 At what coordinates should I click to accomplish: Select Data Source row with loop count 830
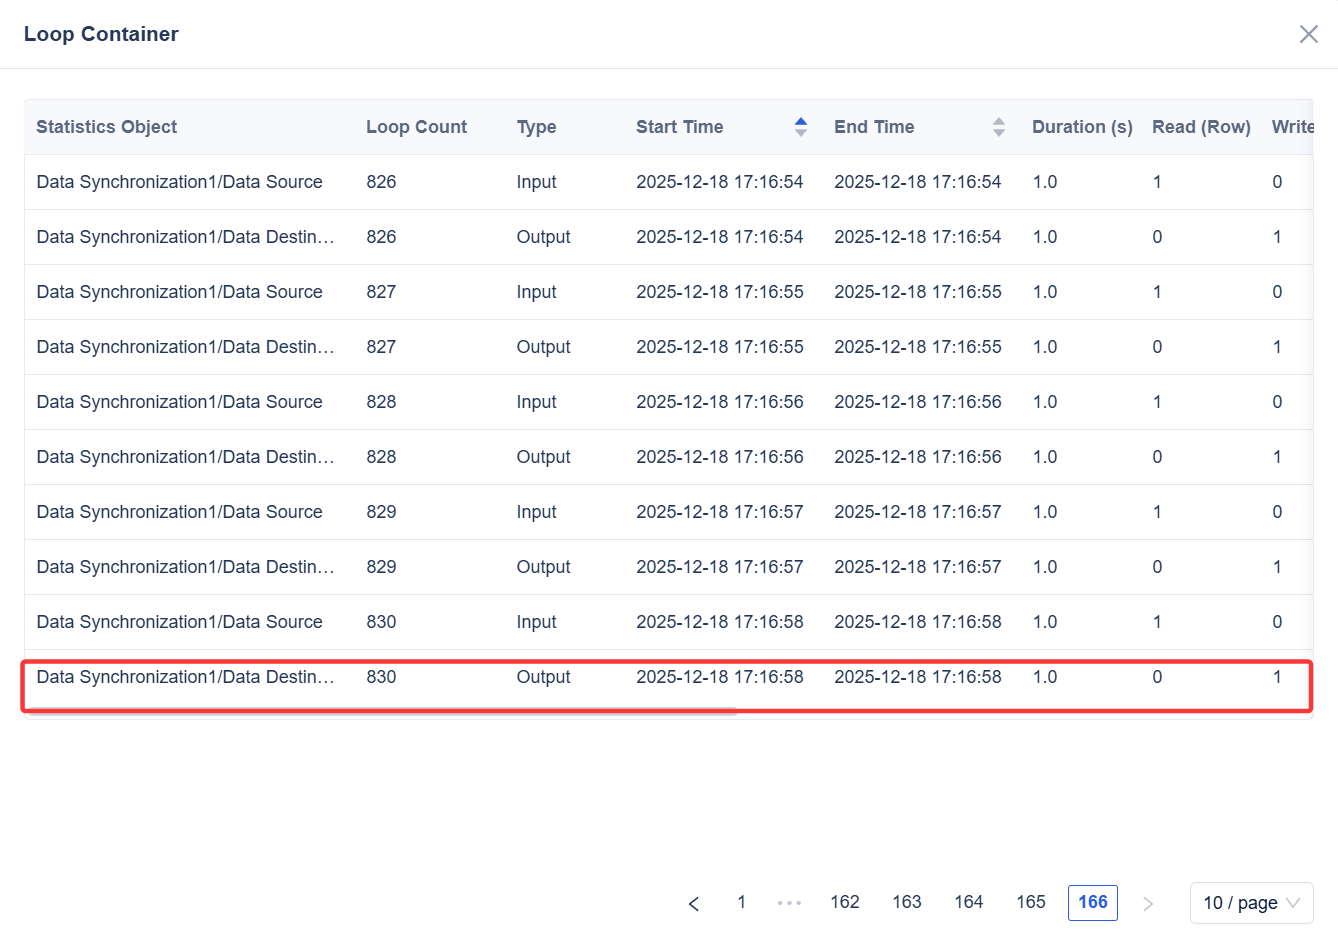(668, 622)
